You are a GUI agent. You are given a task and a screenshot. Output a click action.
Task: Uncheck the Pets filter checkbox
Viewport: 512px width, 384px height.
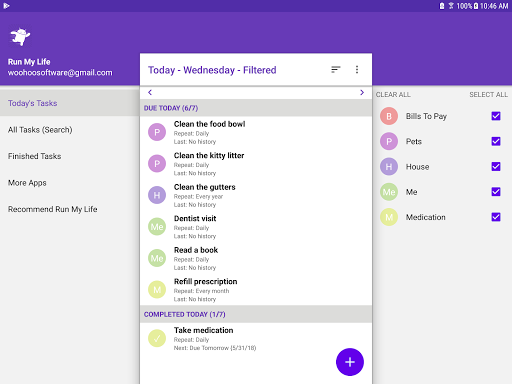coord(496,141)
